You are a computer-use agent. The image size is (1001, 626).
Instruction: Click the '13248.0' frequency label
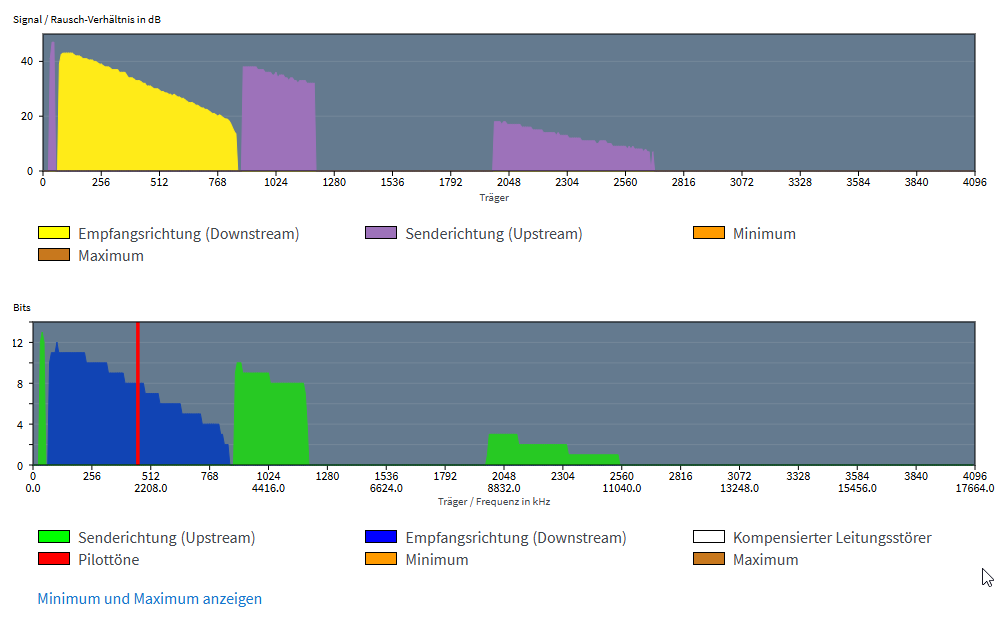point(739,488)
